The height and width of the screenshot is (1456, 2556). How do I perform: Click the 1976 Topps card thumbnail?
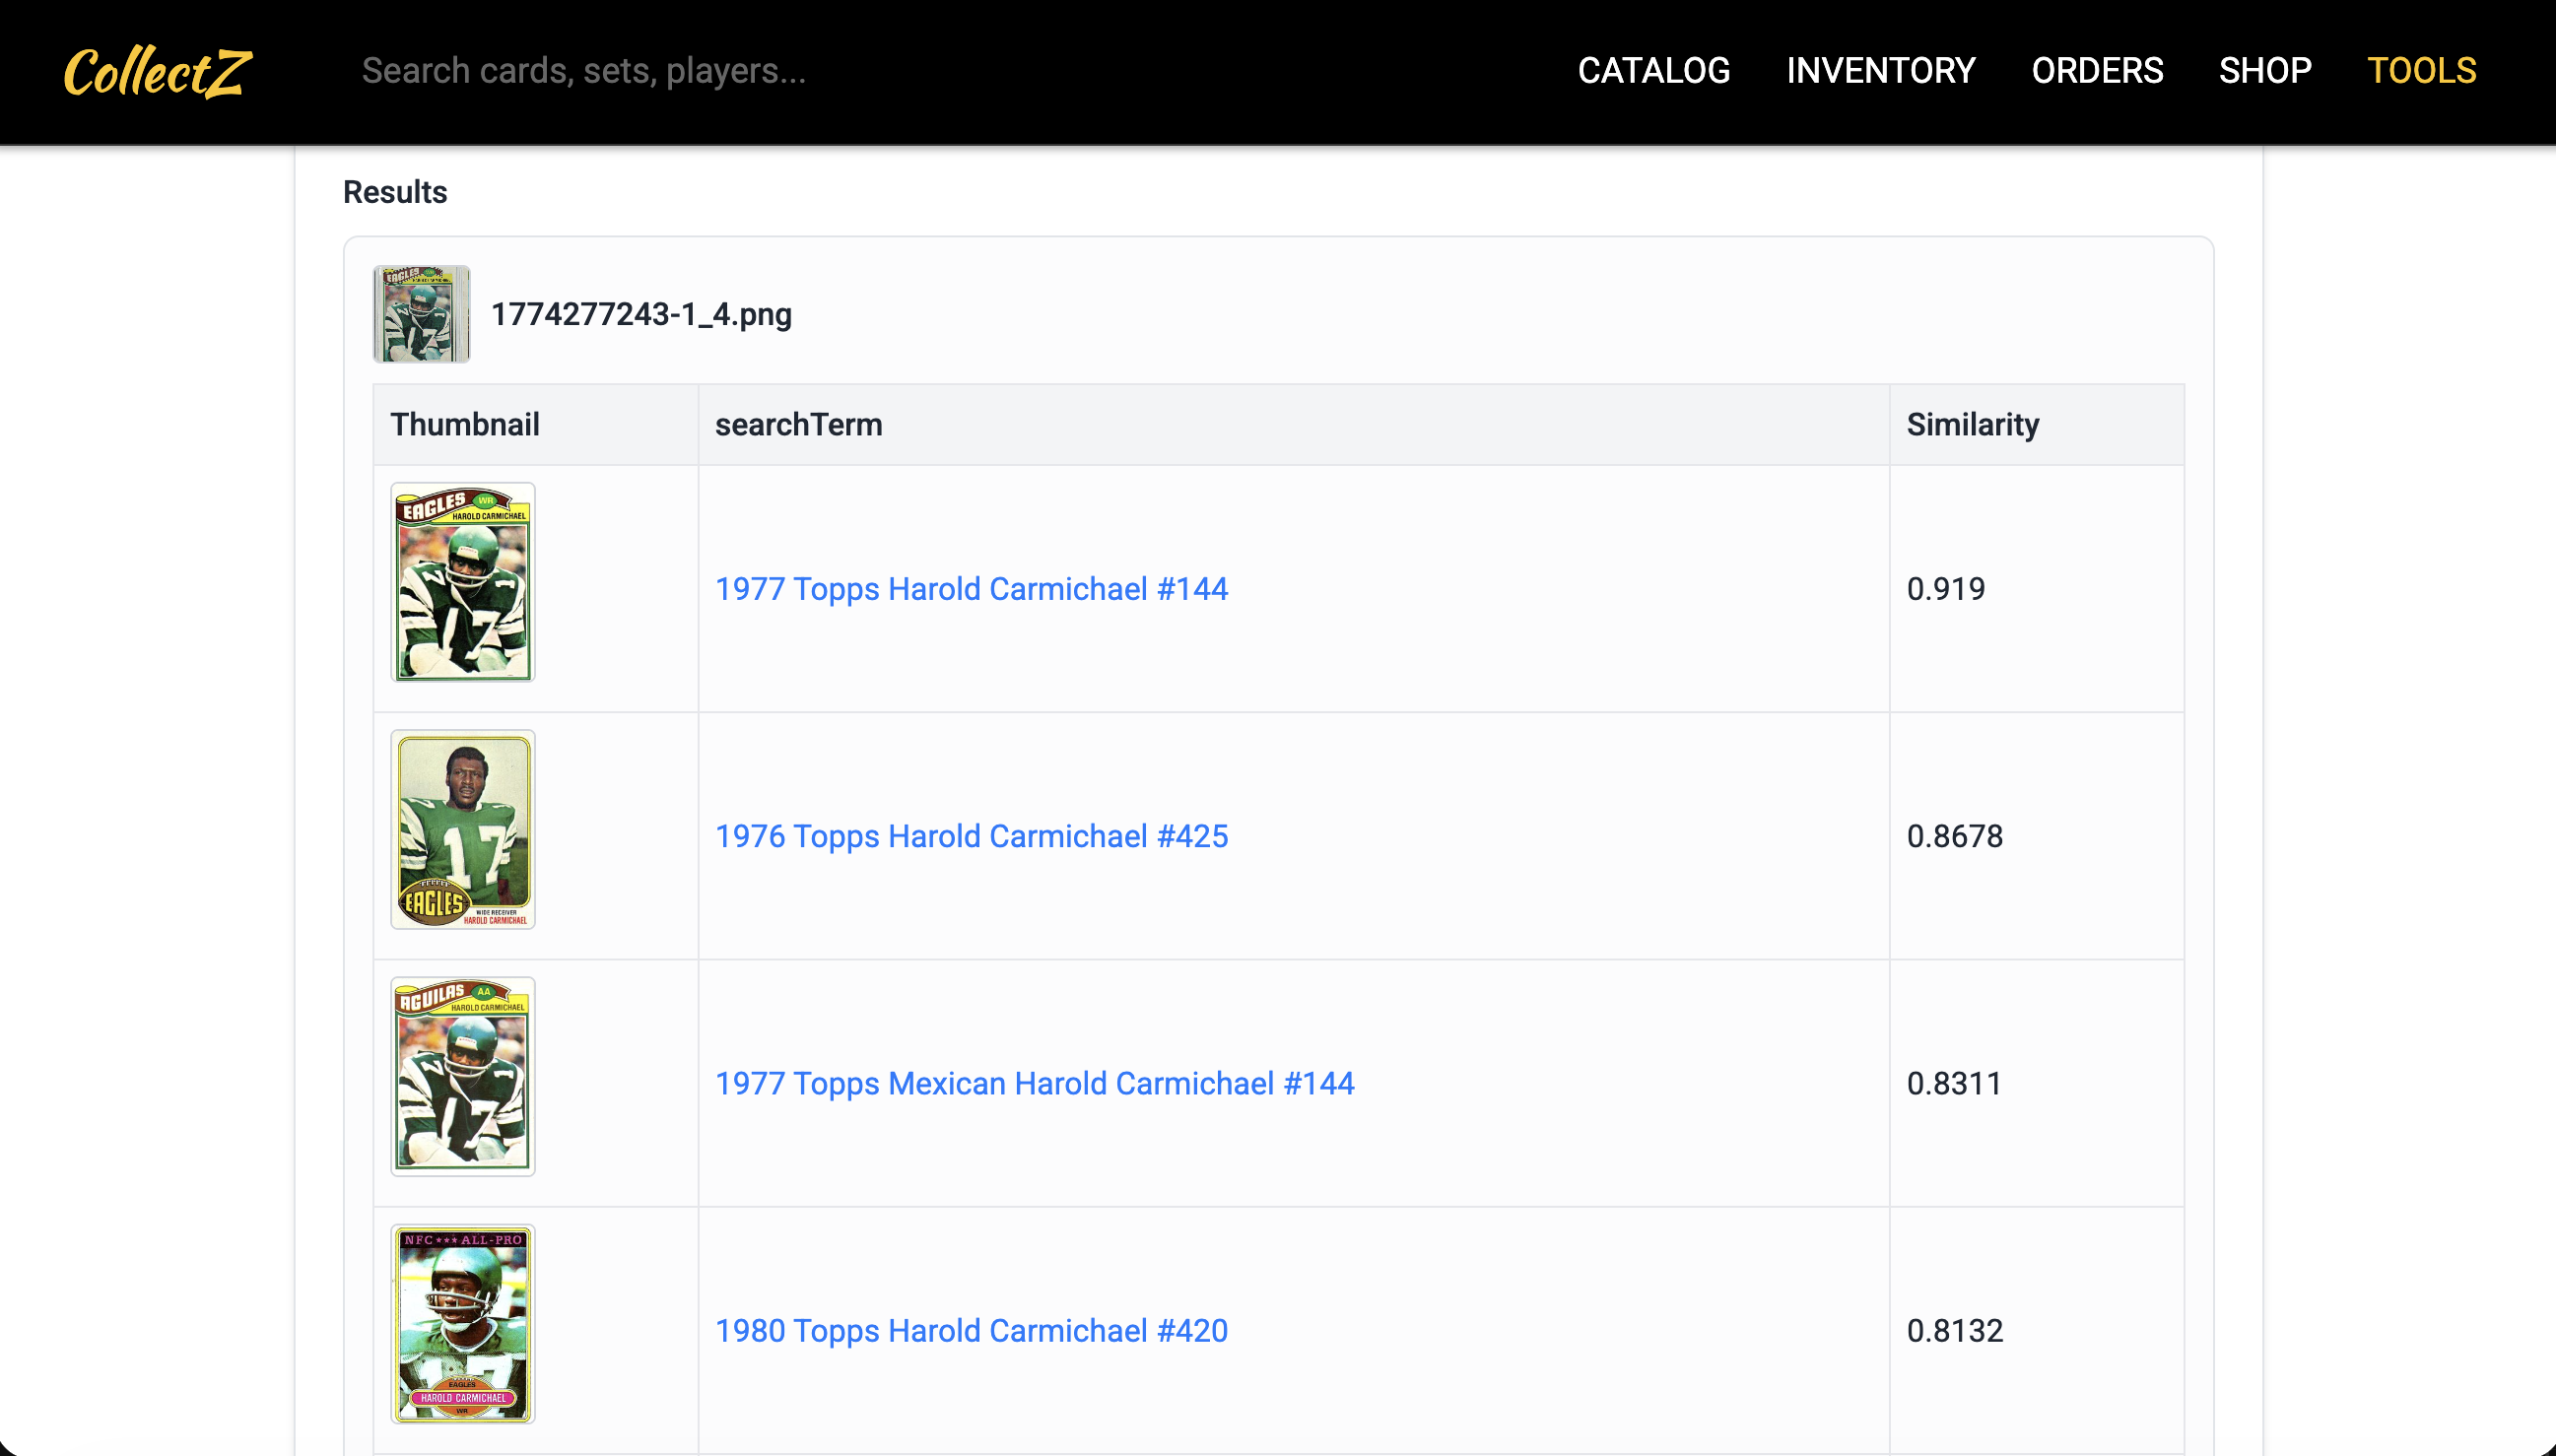coord(462,829)
